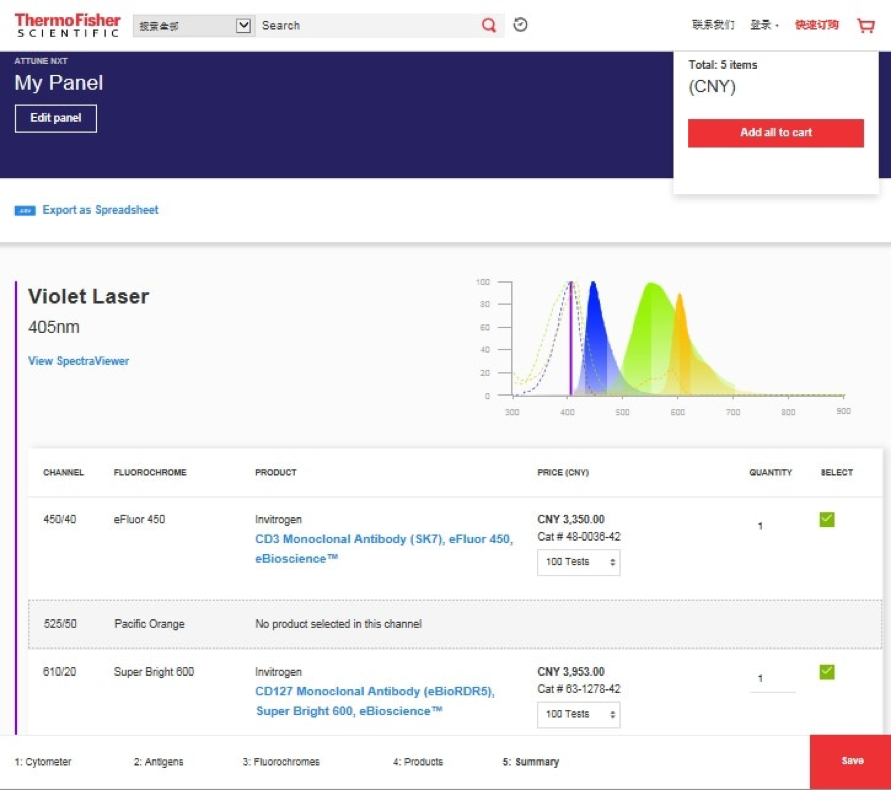Image resolution: width=891 pixels, height=790 pixels.
Task: Click Export as Spreadsheet link
Action: (101, 210)
